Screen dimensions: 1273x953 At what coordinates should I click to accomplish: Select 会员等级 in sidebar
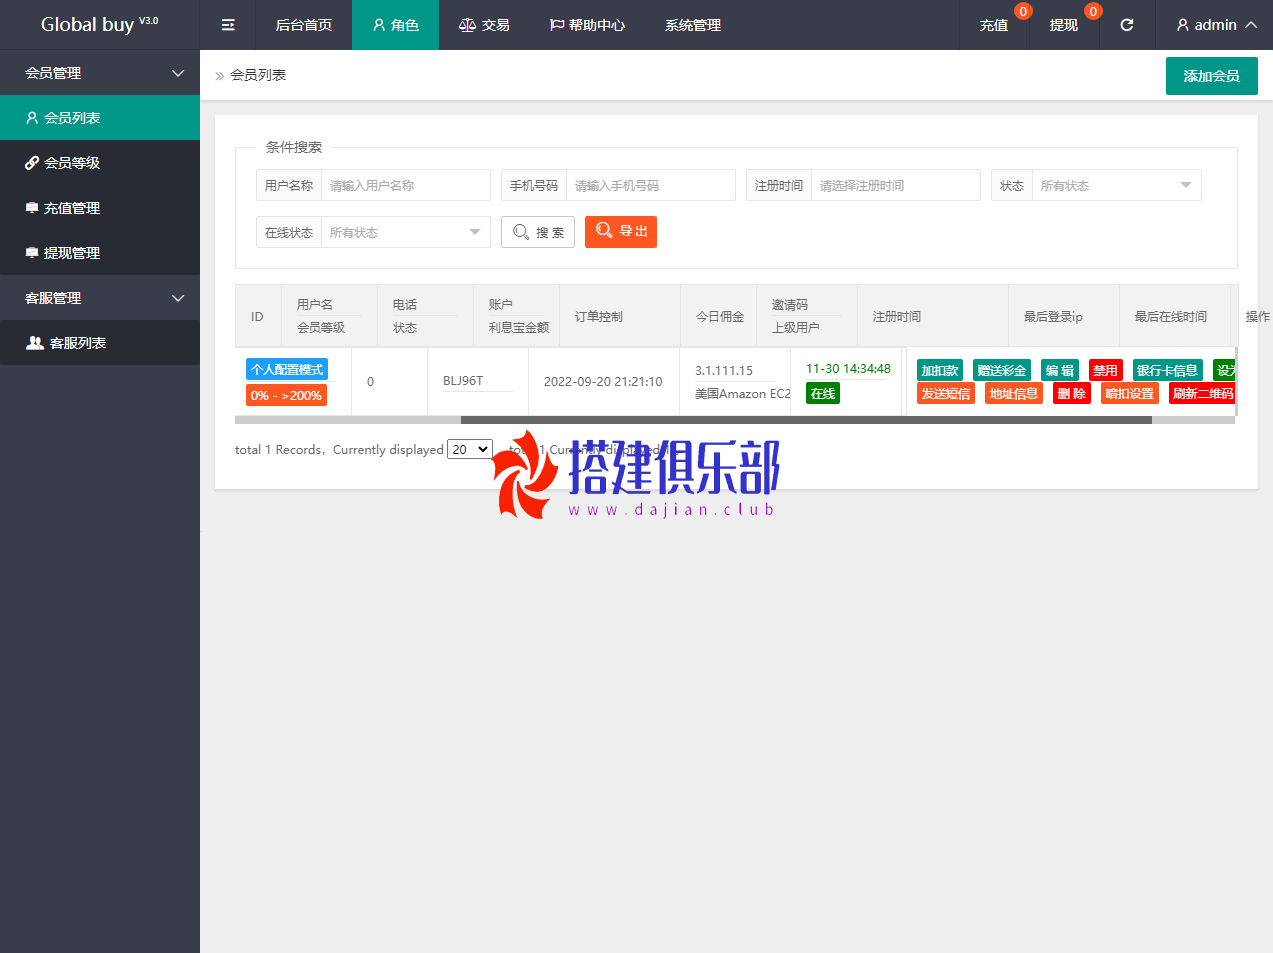tap(100, 163)
